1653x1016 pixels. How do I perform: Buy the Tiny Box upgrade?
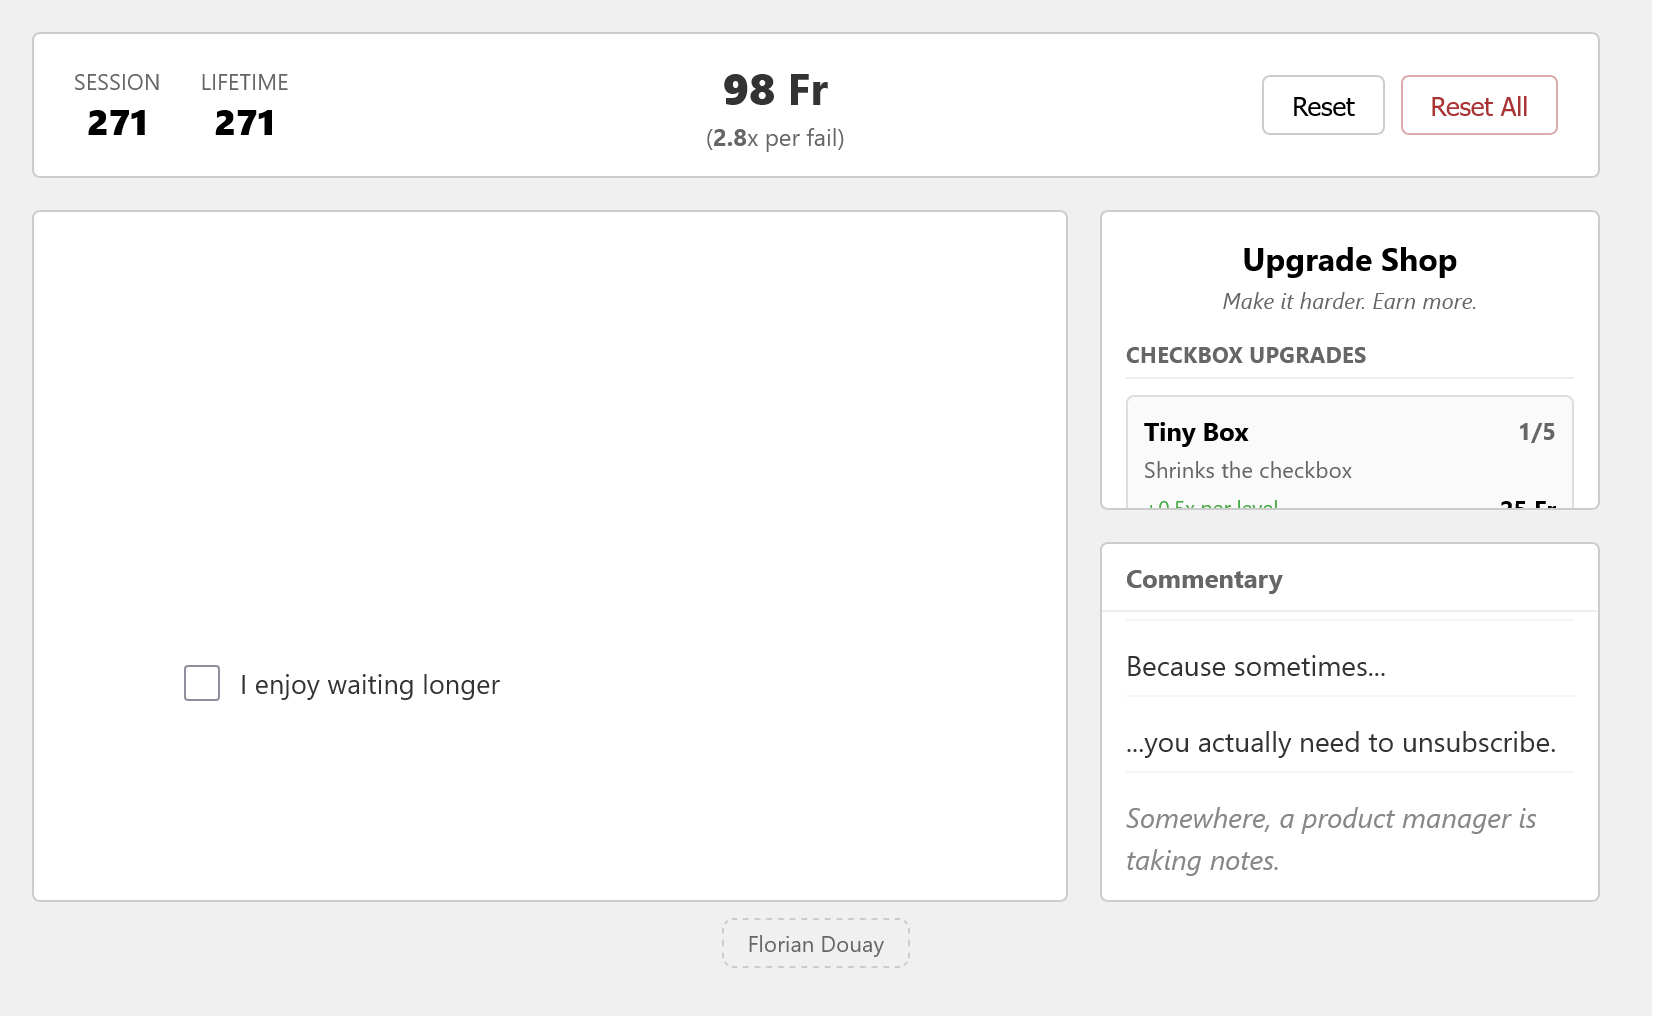pyautogui.click(x=1349, y=452)
